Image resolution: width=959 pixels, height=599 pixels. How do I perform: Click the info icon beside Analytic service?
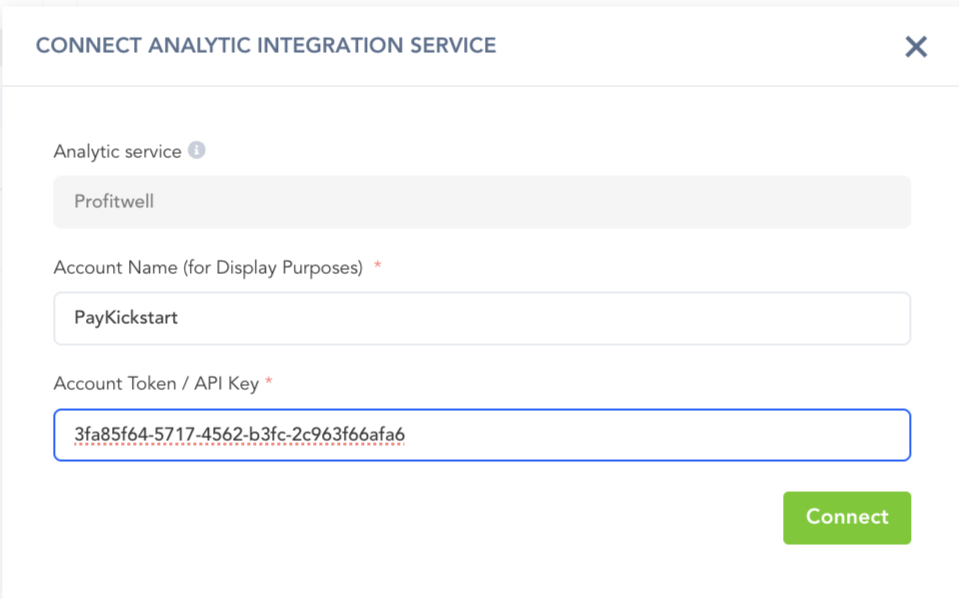197,151
